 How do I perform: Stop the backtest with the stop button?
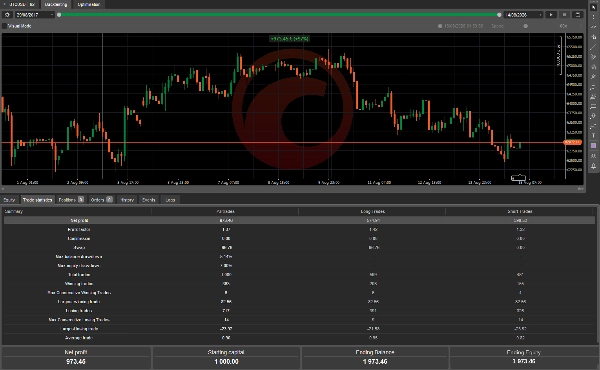564,15
